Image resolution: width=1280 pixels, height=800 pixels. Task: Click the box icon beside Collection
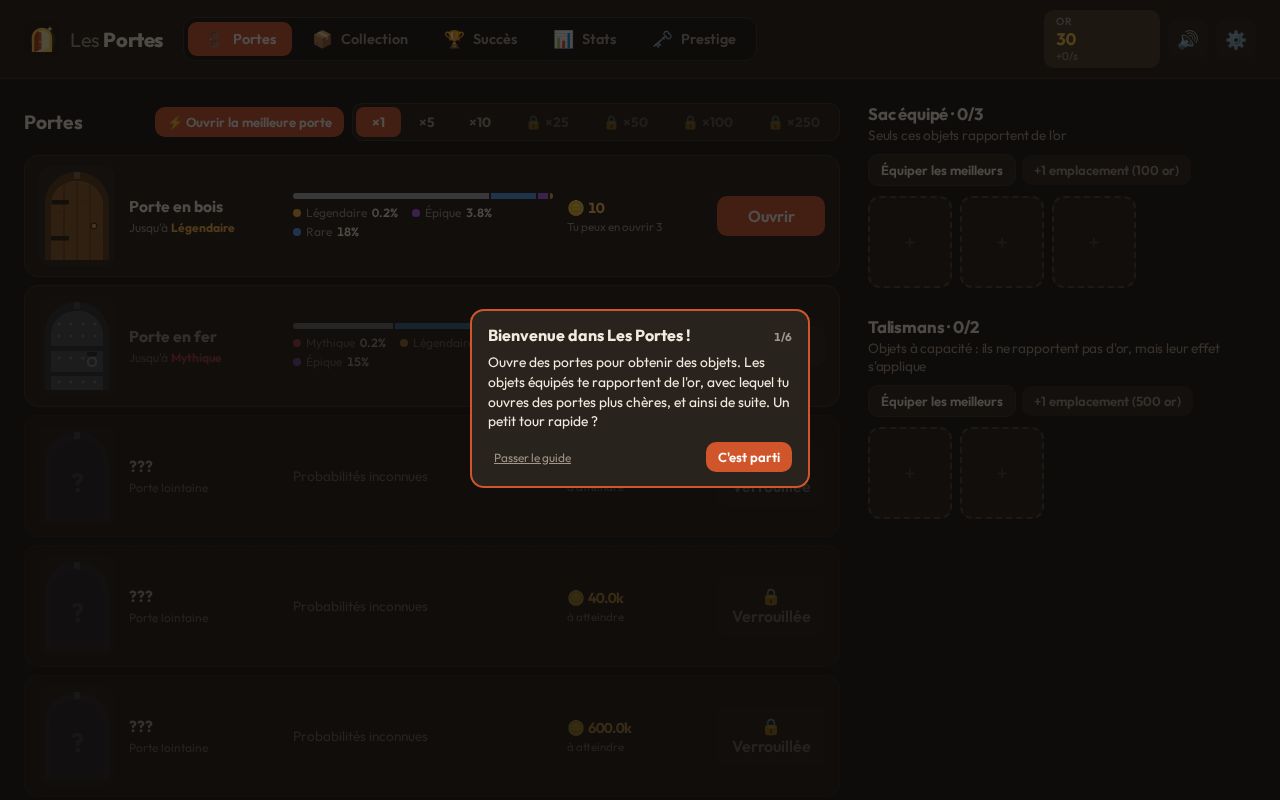[322, 39]
